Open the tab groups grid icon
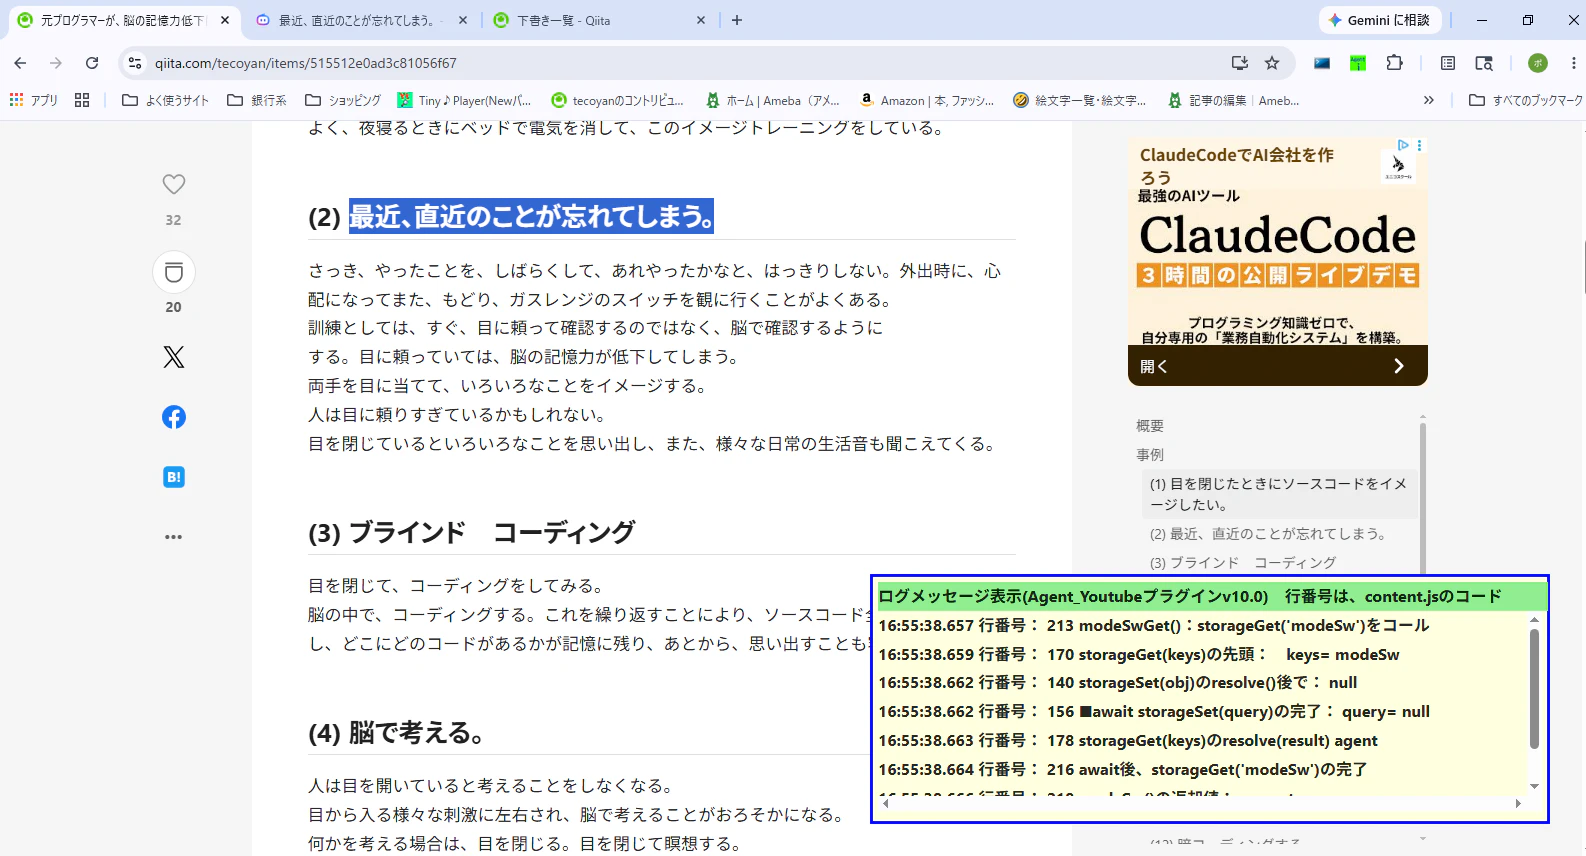Screen dimensions: 1586x856 click(x=82, y=100)
